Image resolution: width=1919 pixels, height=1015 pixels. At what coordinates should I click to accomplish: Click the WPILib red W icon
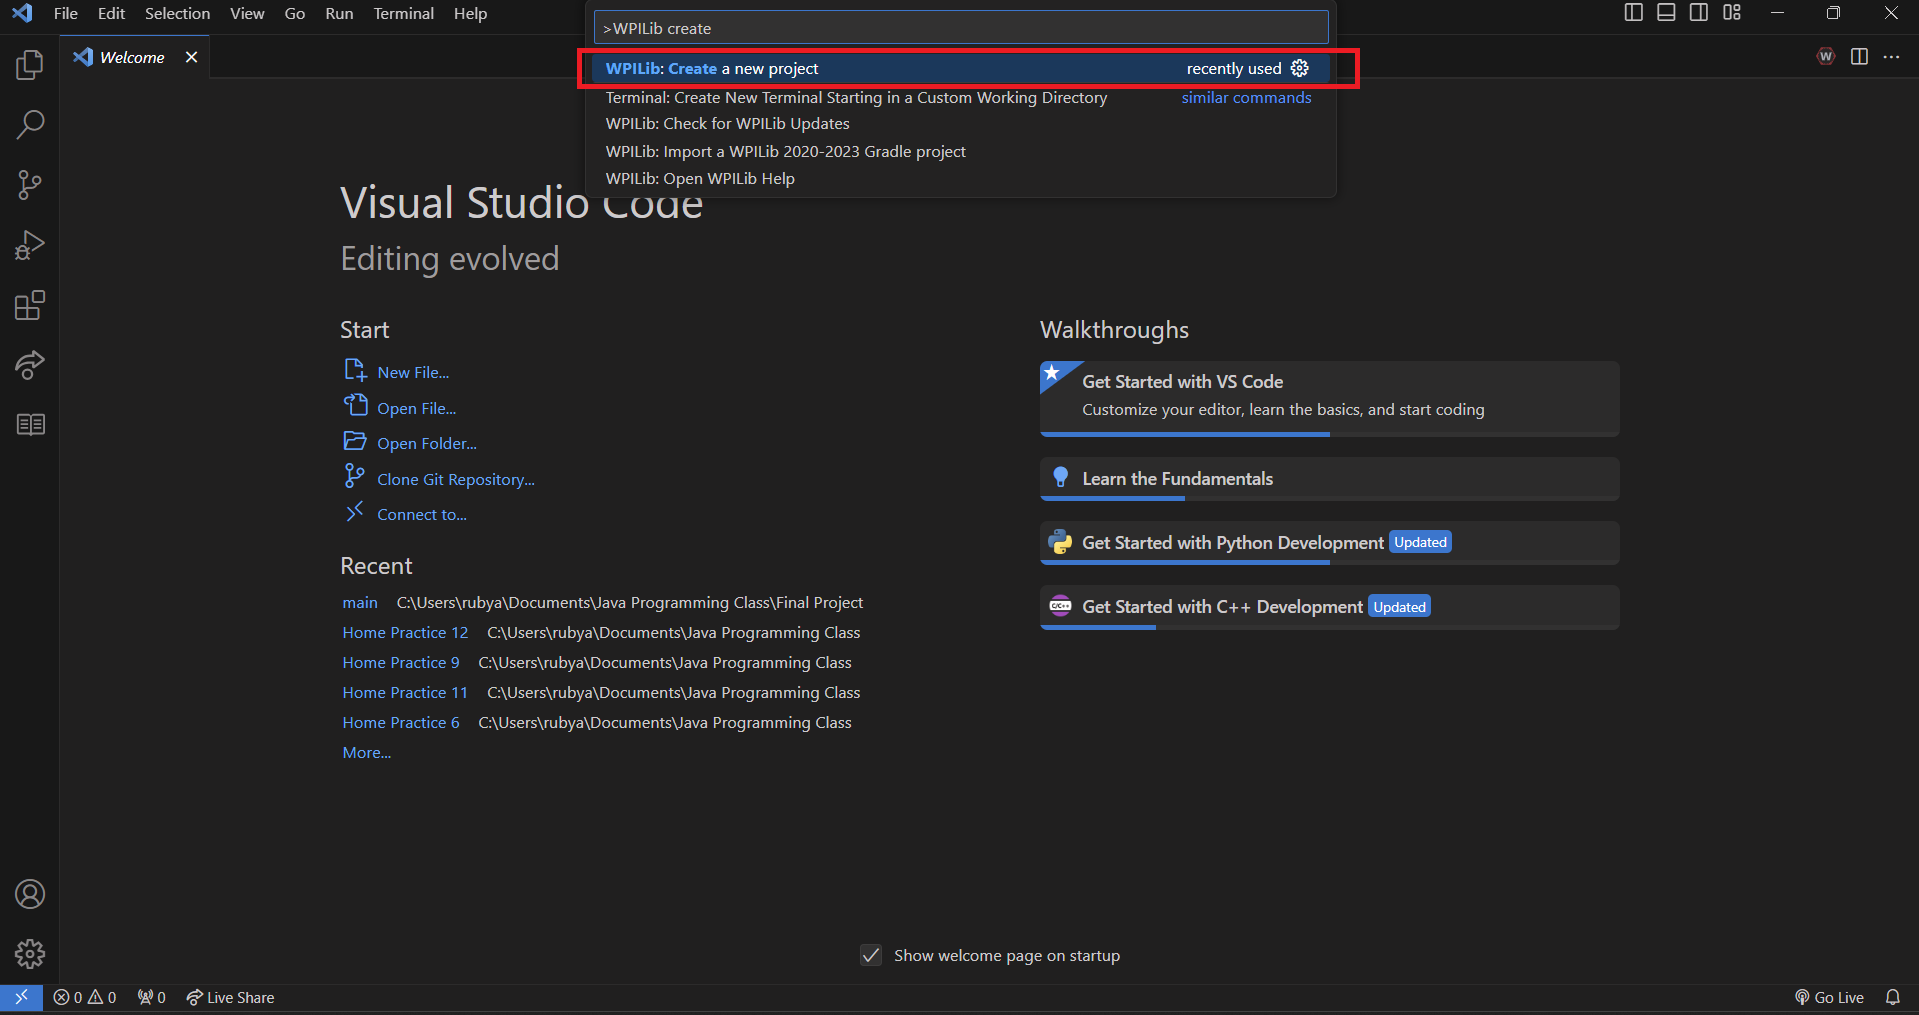[x=1826, y=57]
